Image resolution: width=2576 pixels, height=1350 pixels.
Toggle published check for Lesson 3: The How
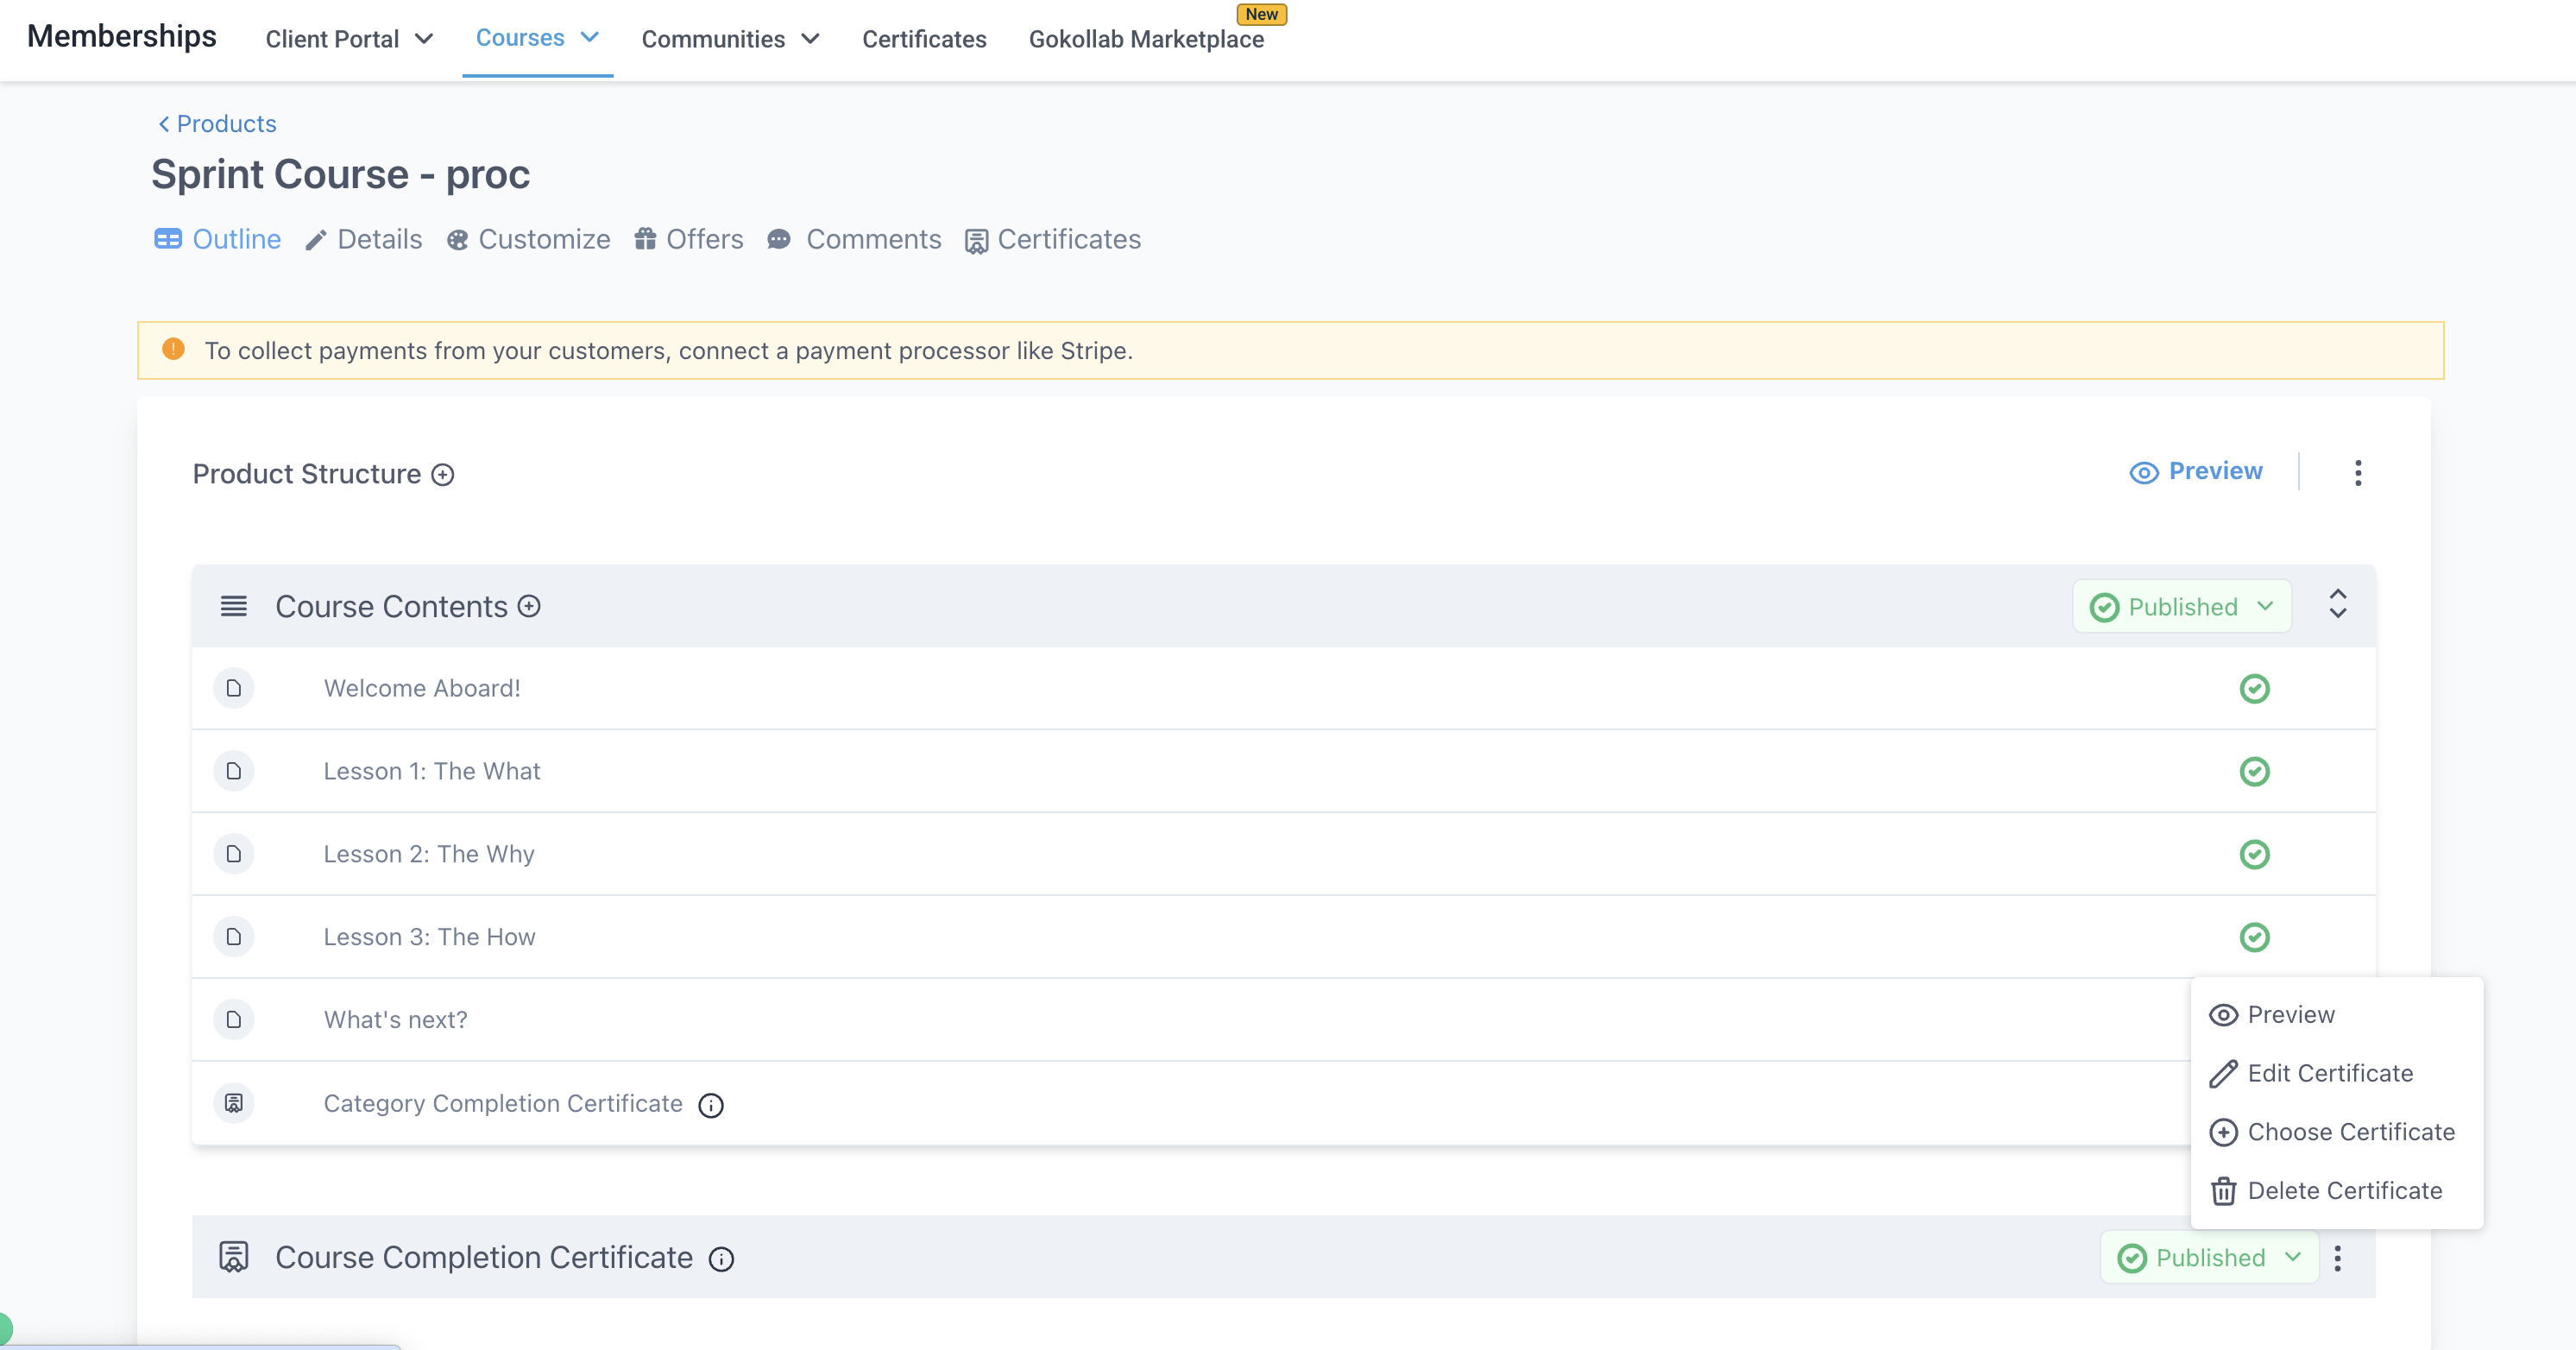2254,937
